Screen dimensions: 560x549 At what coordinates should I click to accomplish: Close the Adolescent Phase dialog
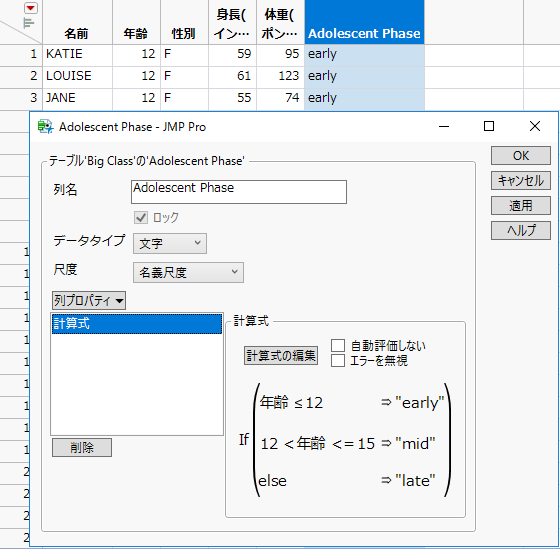tap(535, 126)
